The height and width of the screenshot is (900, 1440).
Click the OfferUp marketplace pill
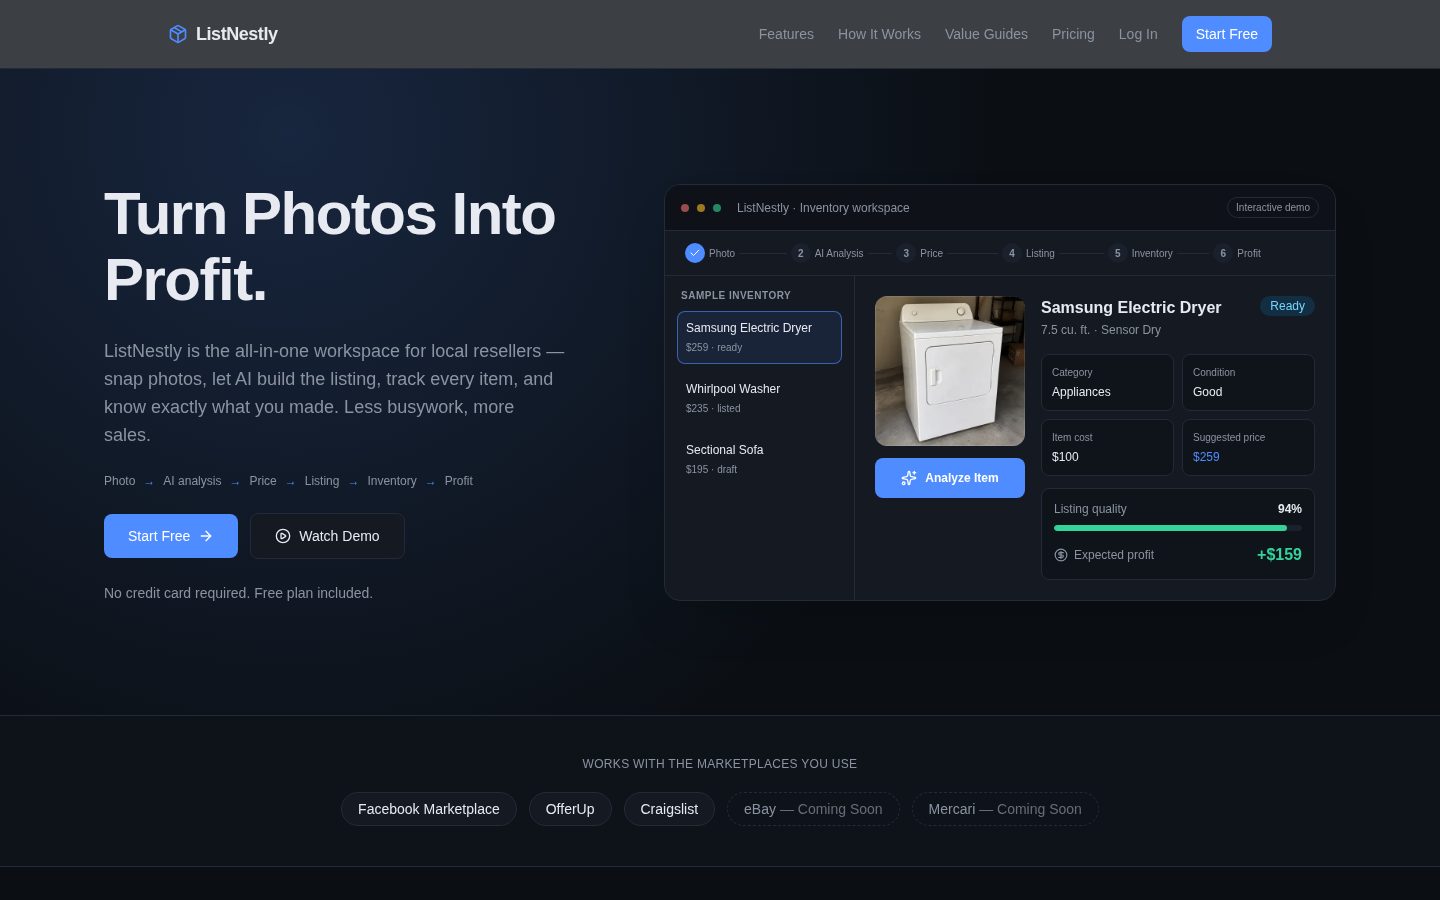tap(570, 809)
